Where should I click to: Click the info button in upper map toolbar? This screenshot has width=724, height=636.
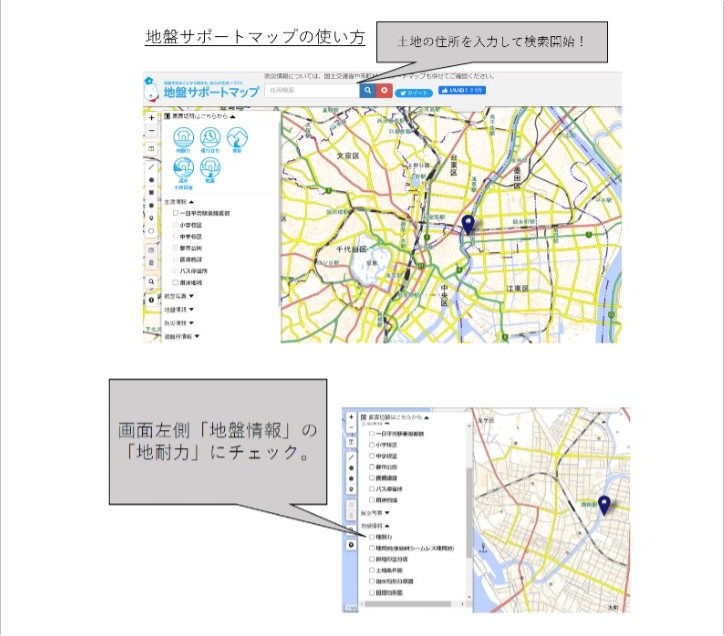(151, 300)
